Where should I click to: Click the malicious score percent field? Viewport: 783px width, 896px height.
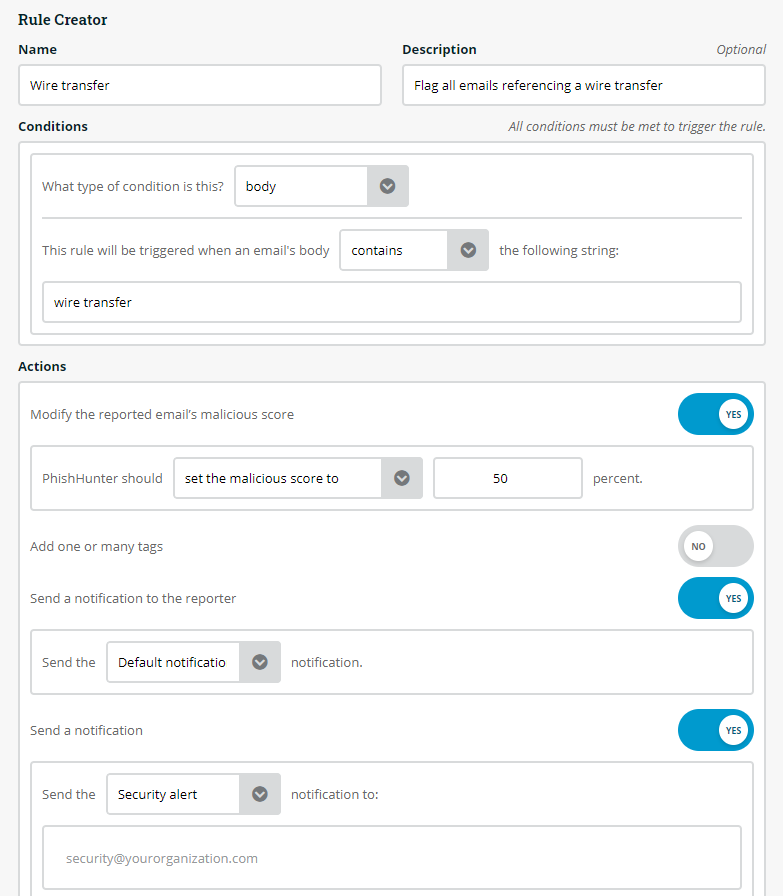[x=507, y=478]
